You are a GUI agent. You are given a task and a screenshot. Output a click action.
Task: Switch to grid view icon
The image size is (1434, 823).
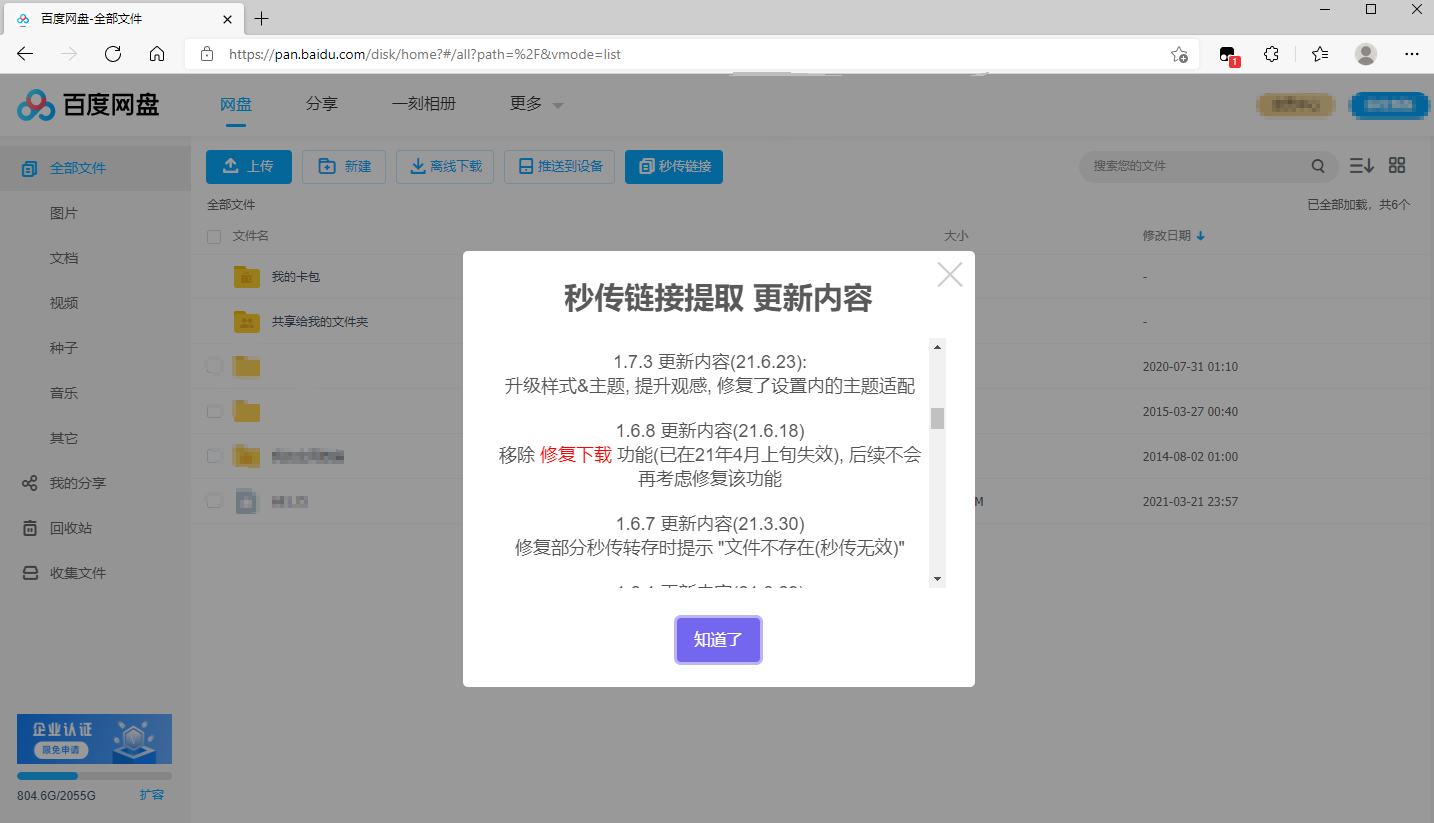(x=1397, y=166)
